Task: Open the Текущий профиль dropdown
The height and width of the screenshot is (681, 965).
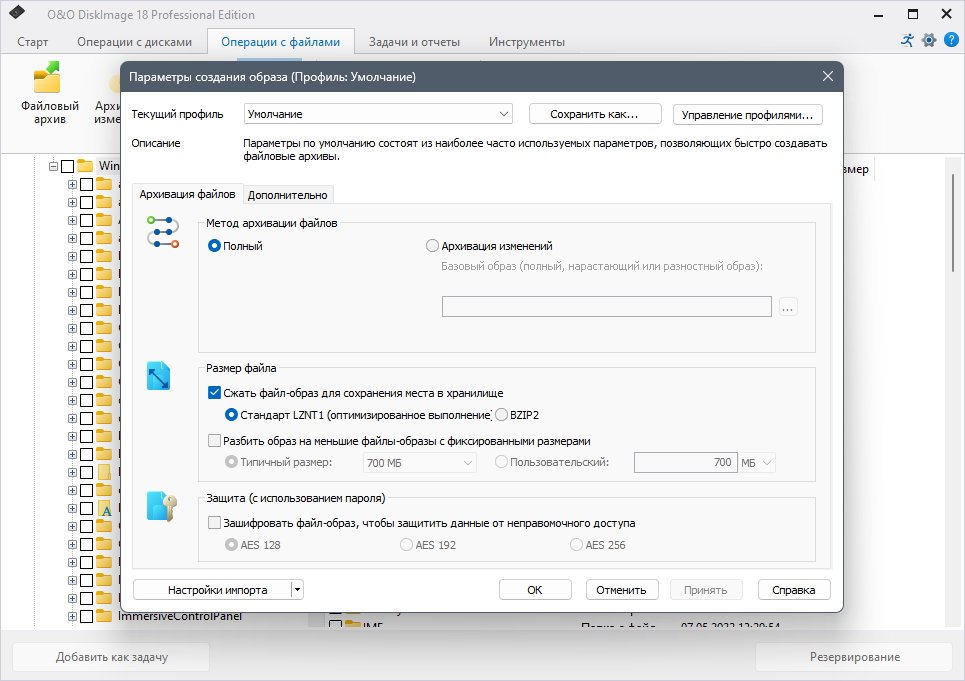Action: (x=378, y=114)
